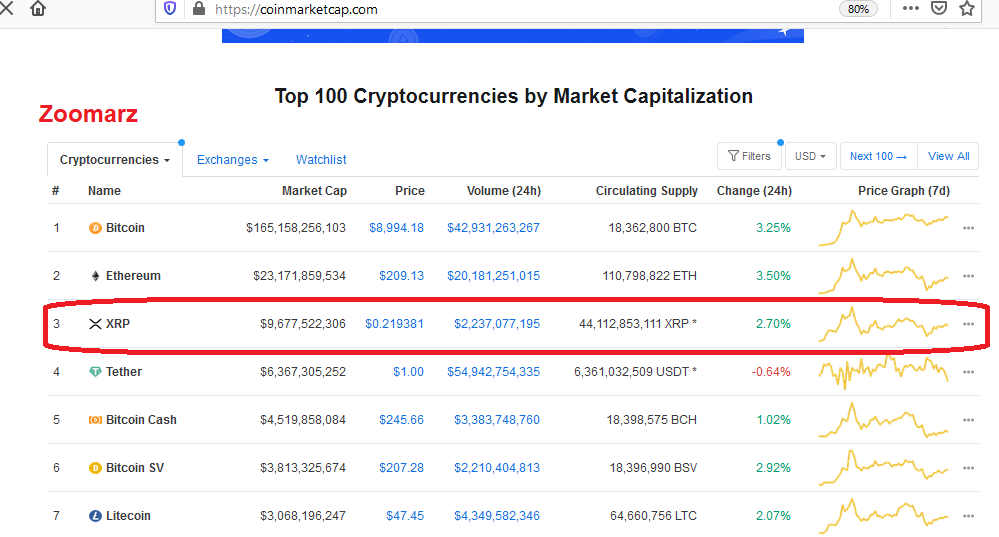Click XRP price $0.219381
999x537 pixels.
[394, 324]
